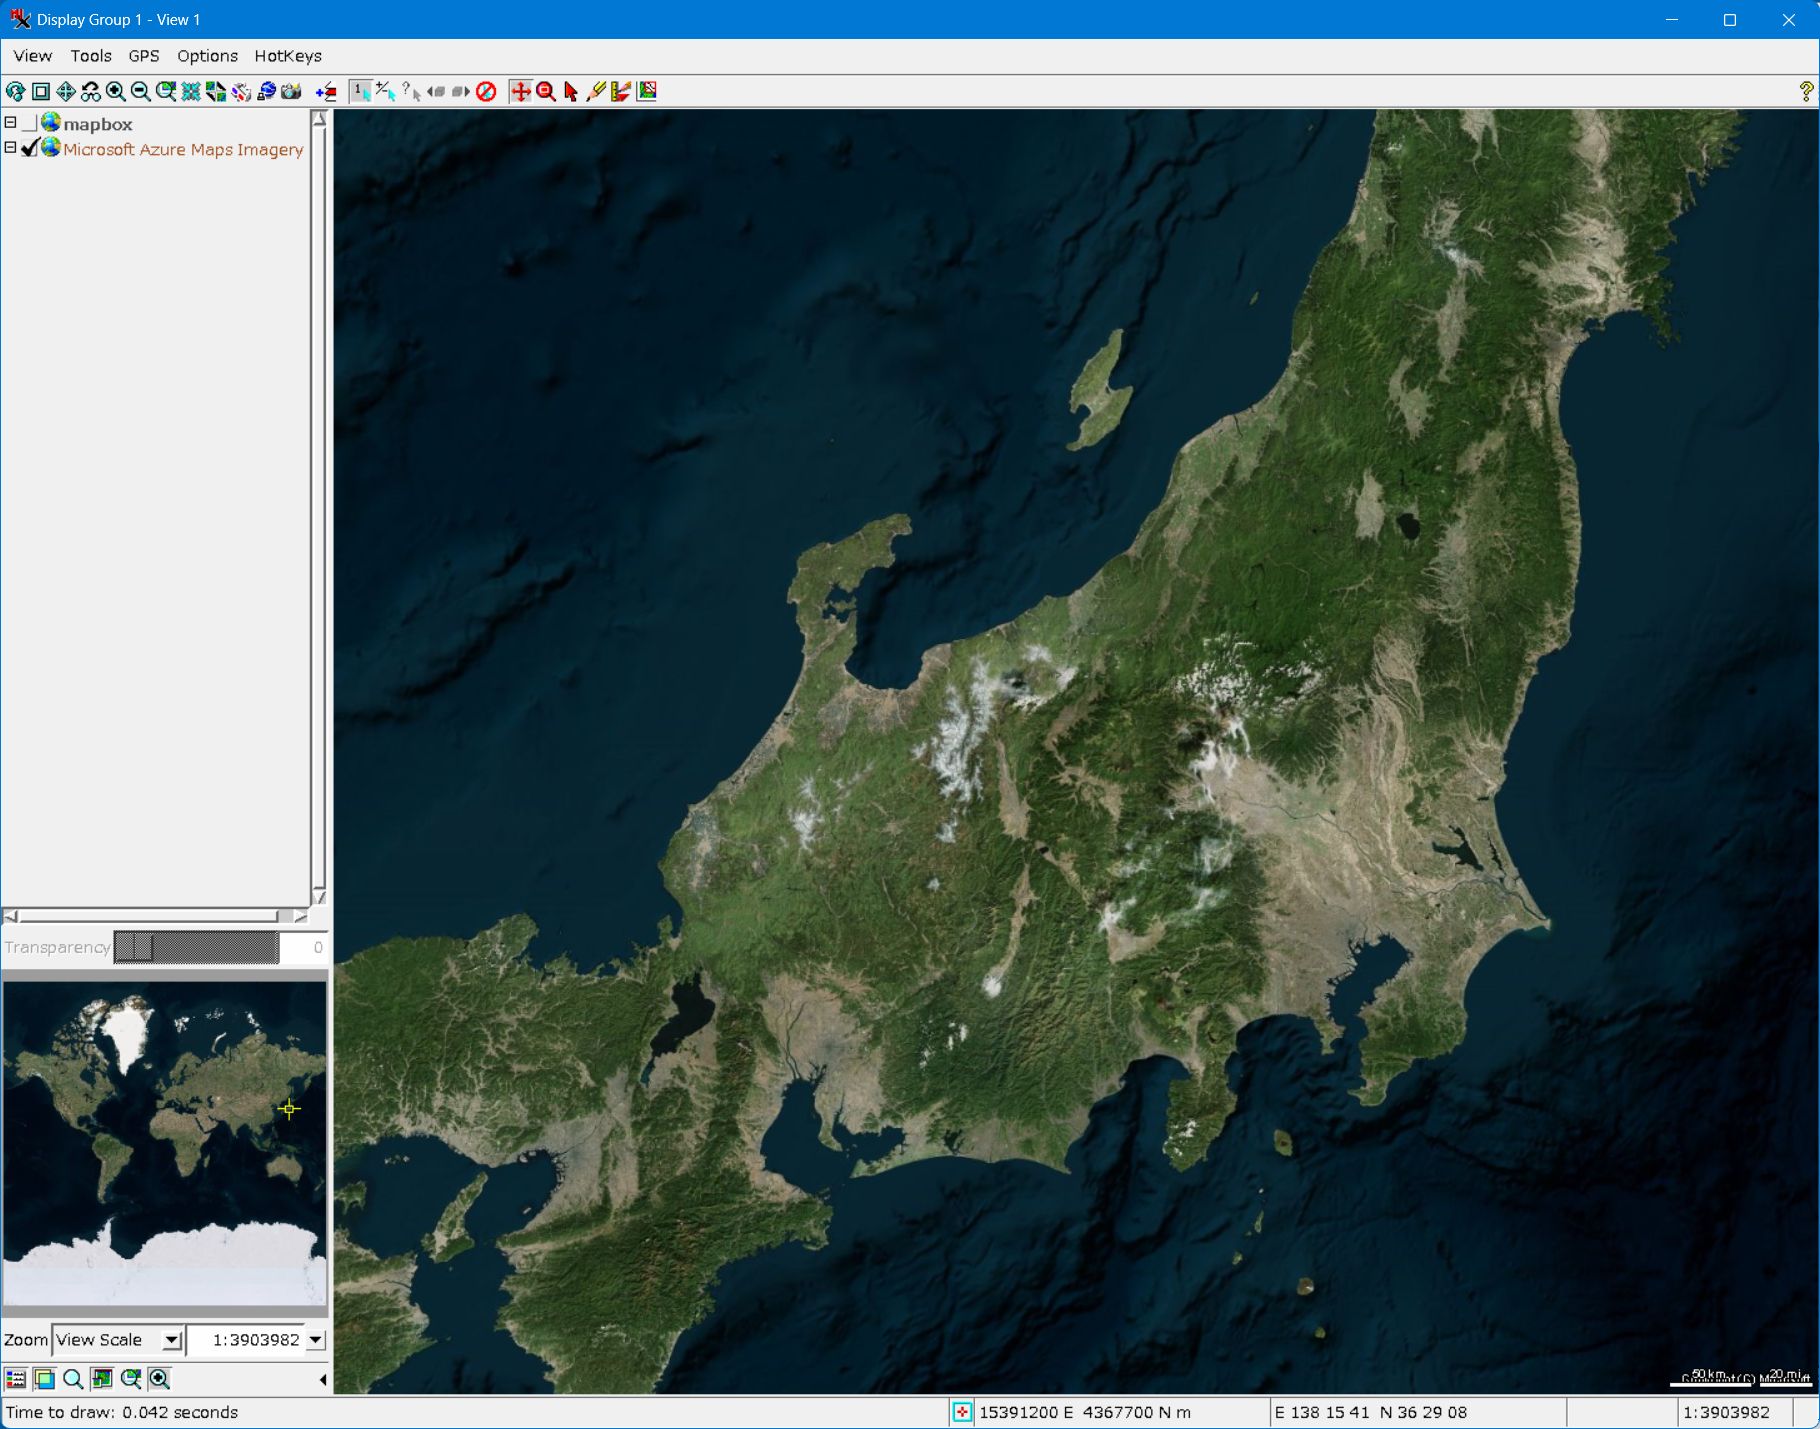Select the red four-way pan crosshair tool
The height and width of the screenshot is (1429, 1820).
[520, 92]
